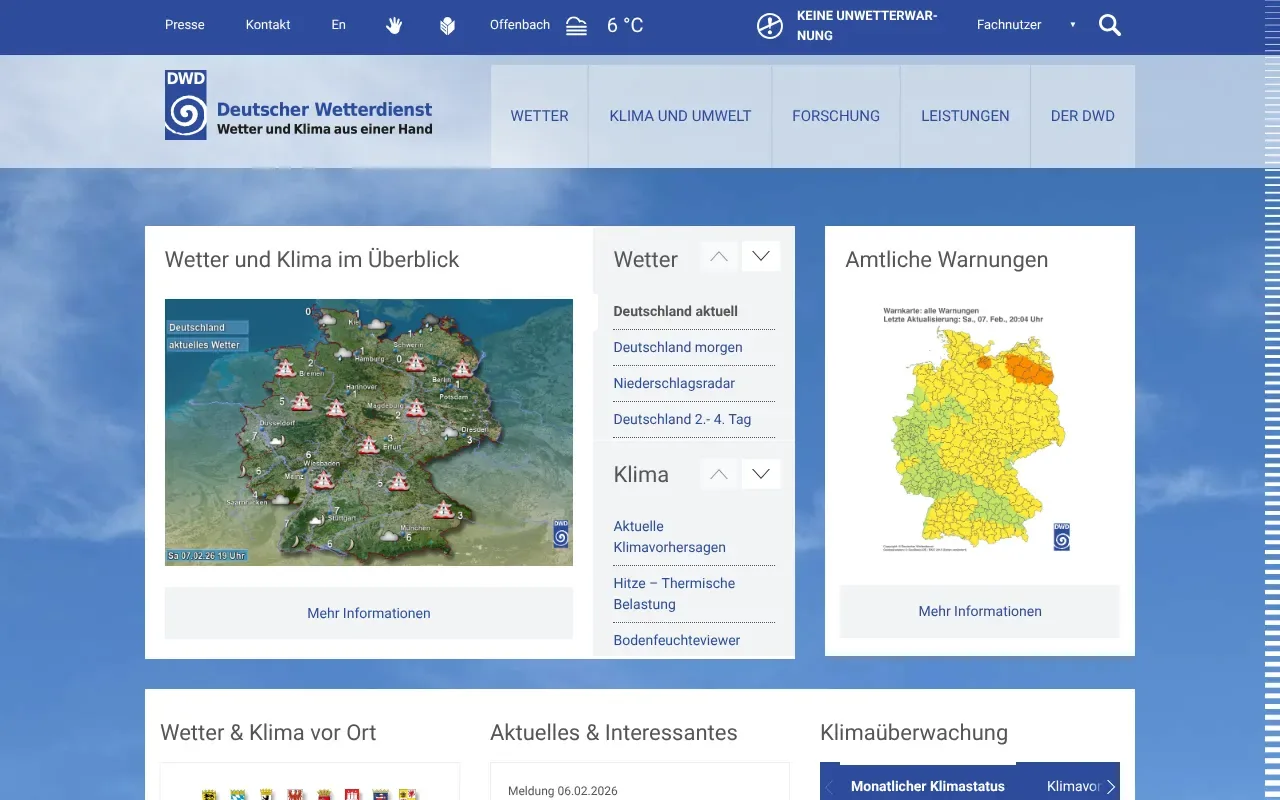Open the KLIMA UND UMWELT menu
Viewport: 1280px width, 800px height.
680,116
